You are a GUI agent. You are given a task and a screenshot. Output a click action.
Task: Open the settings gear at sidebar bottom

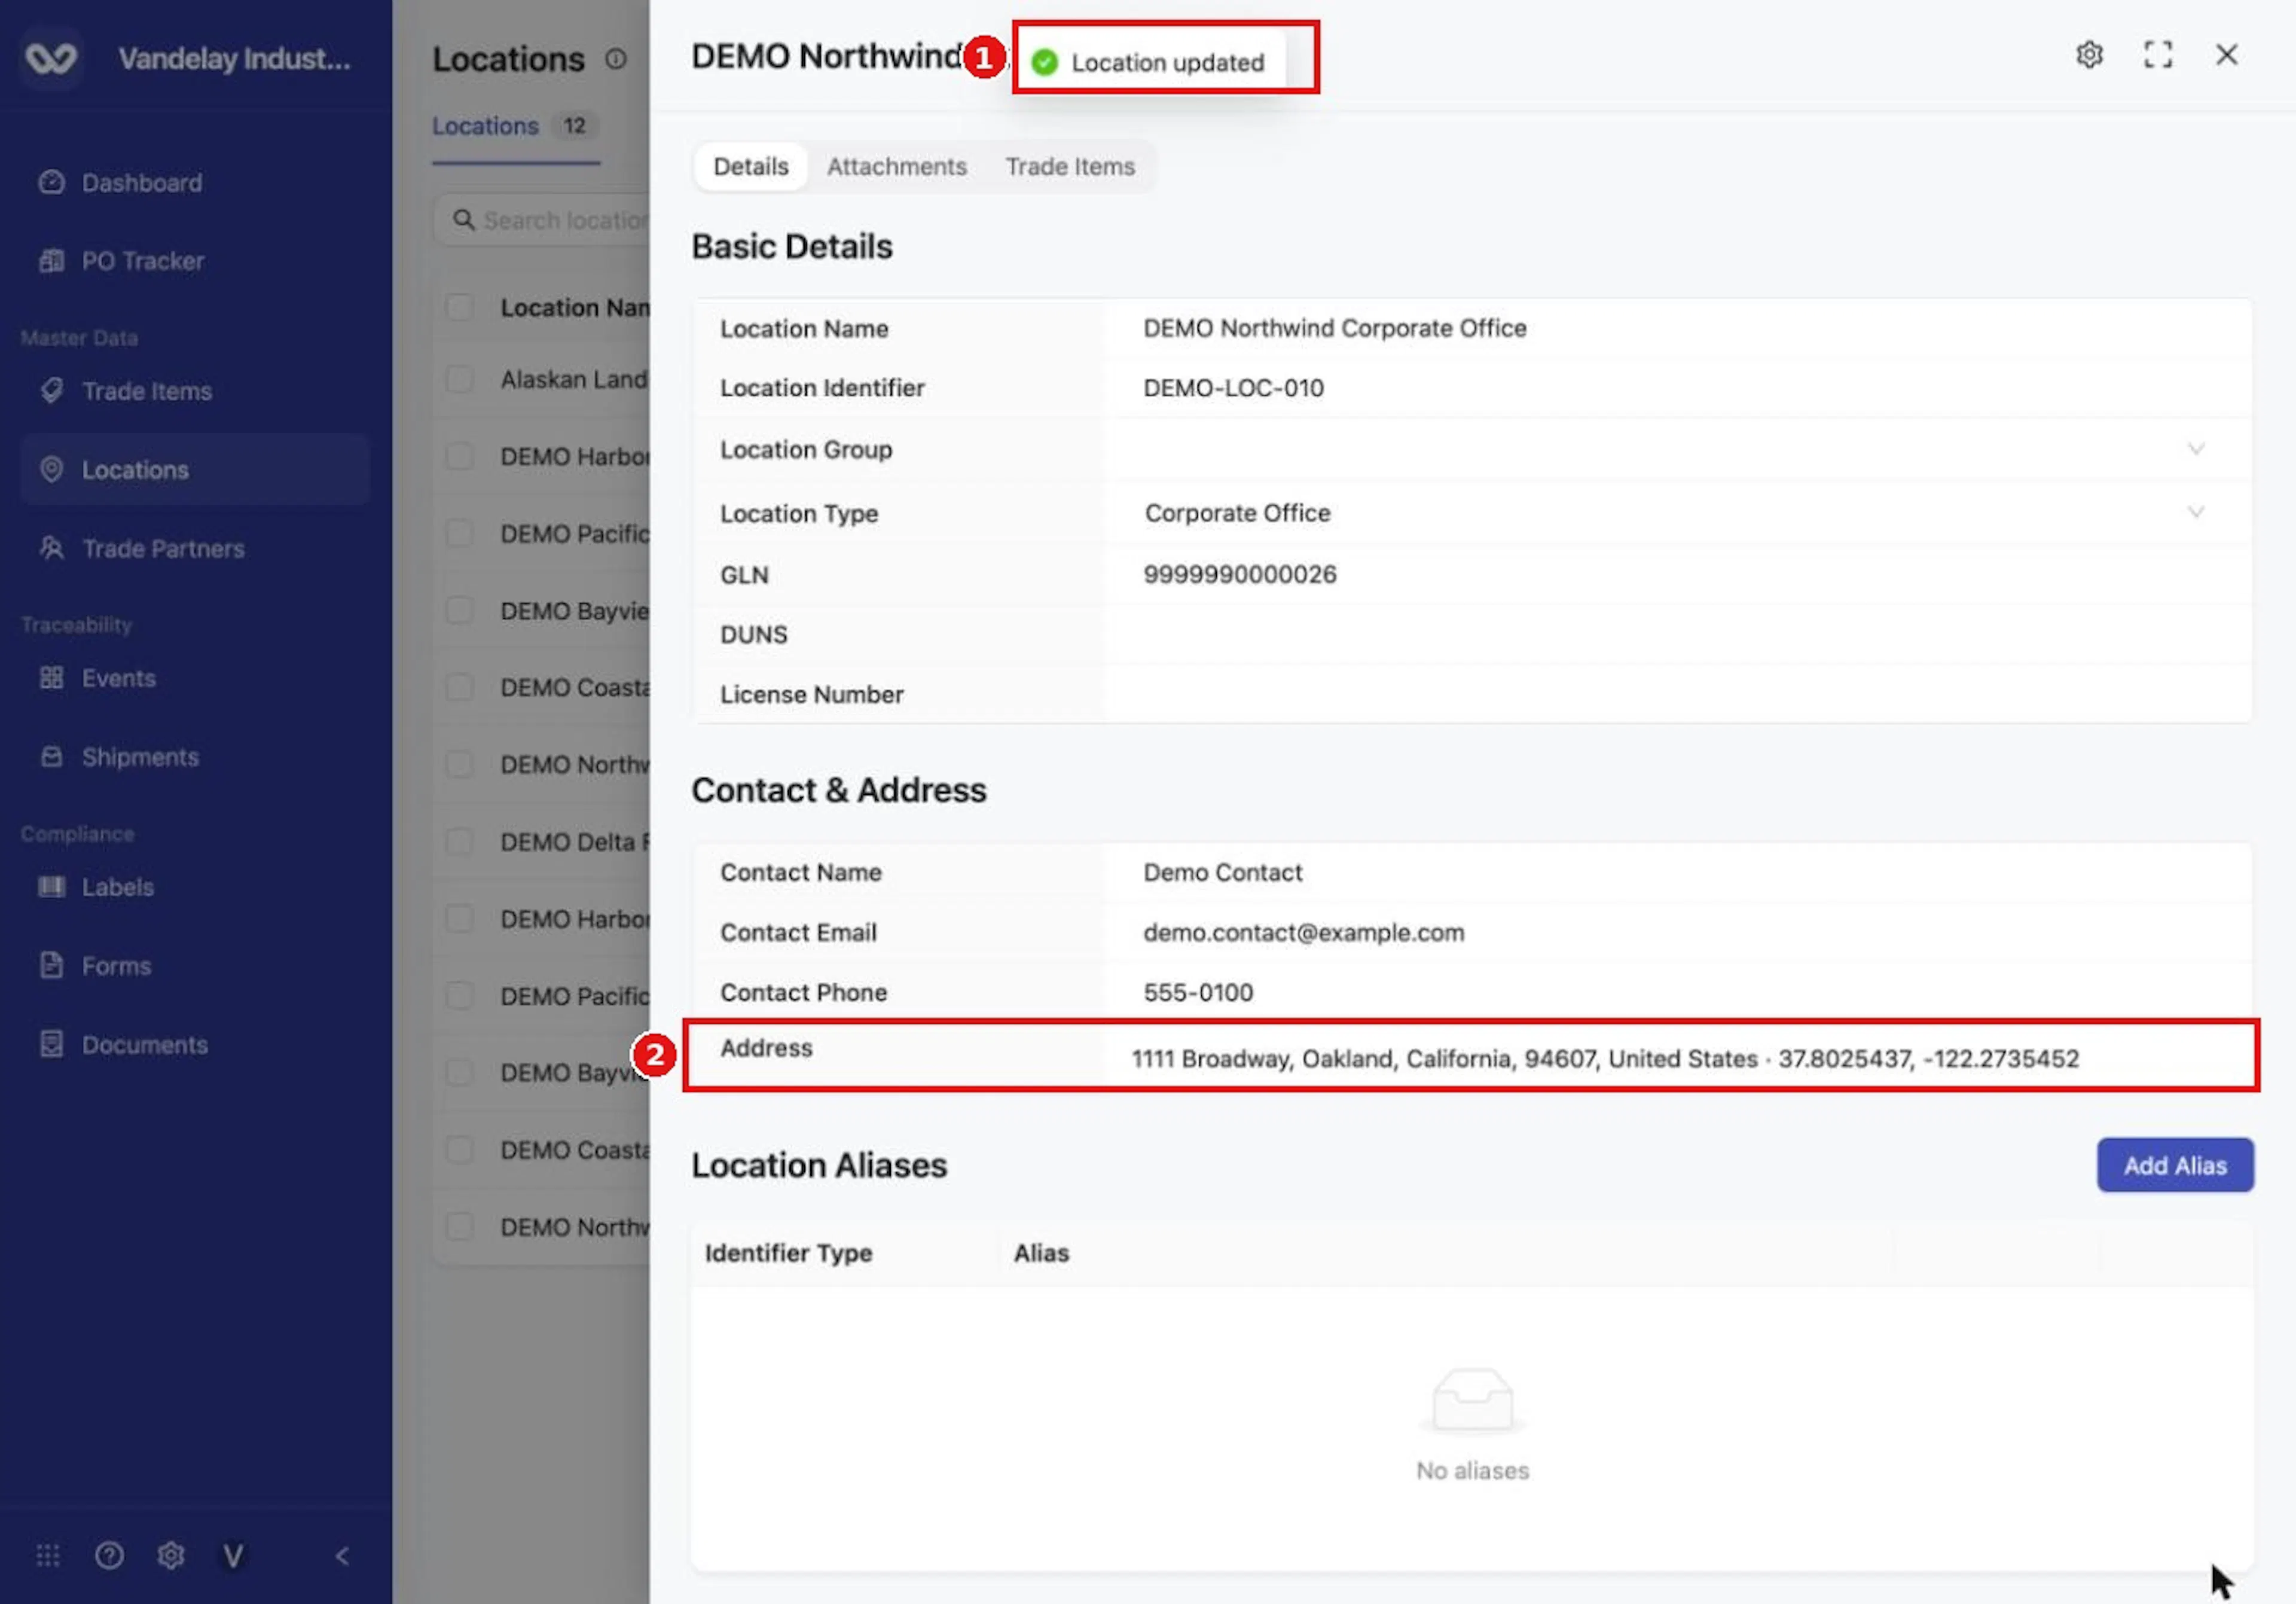171,1556
